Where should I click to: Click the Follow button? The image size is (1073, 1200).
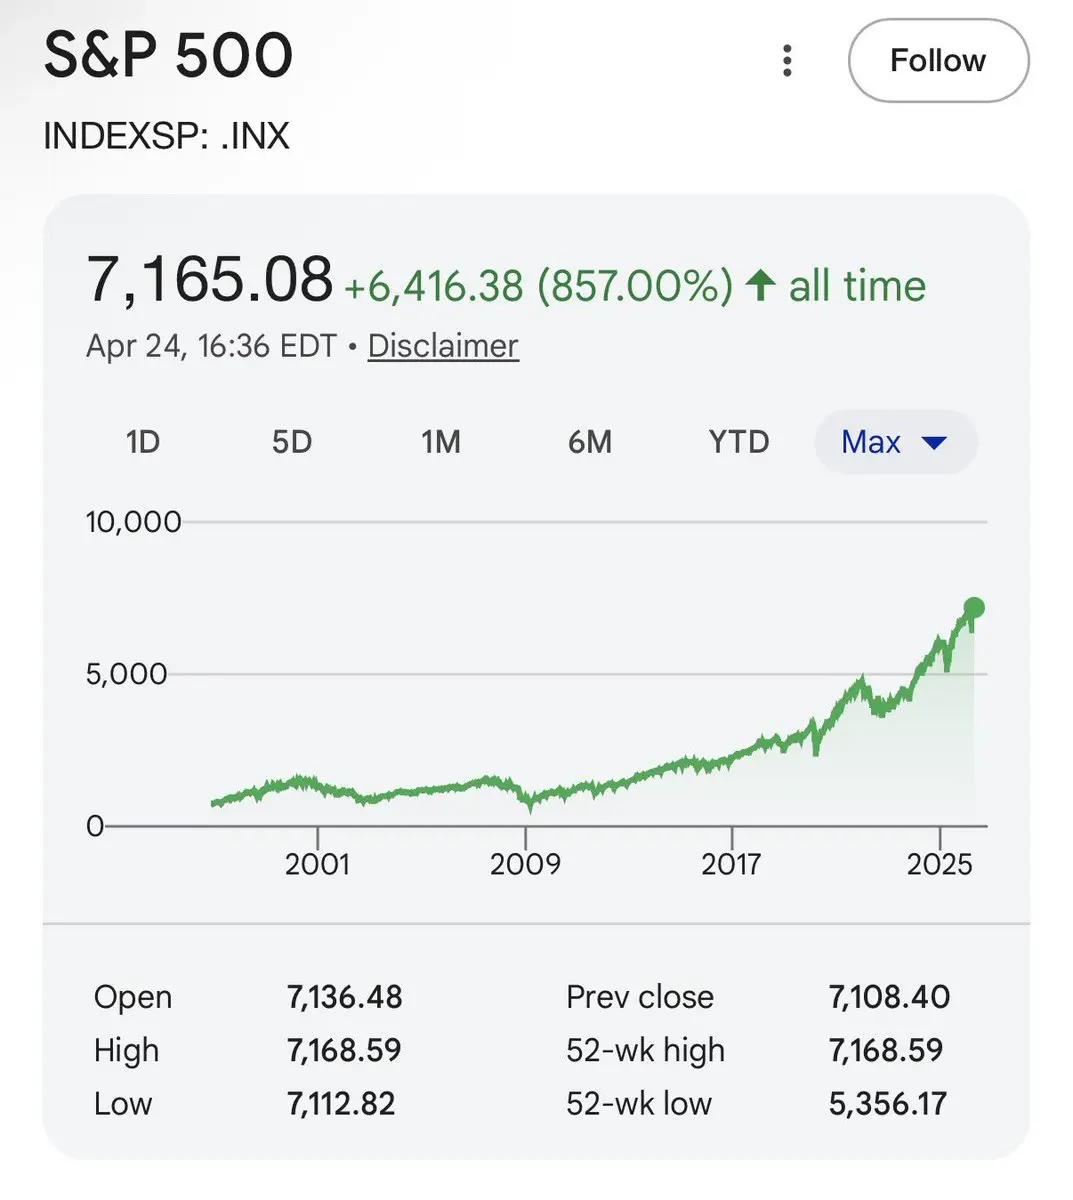[938, 61]
